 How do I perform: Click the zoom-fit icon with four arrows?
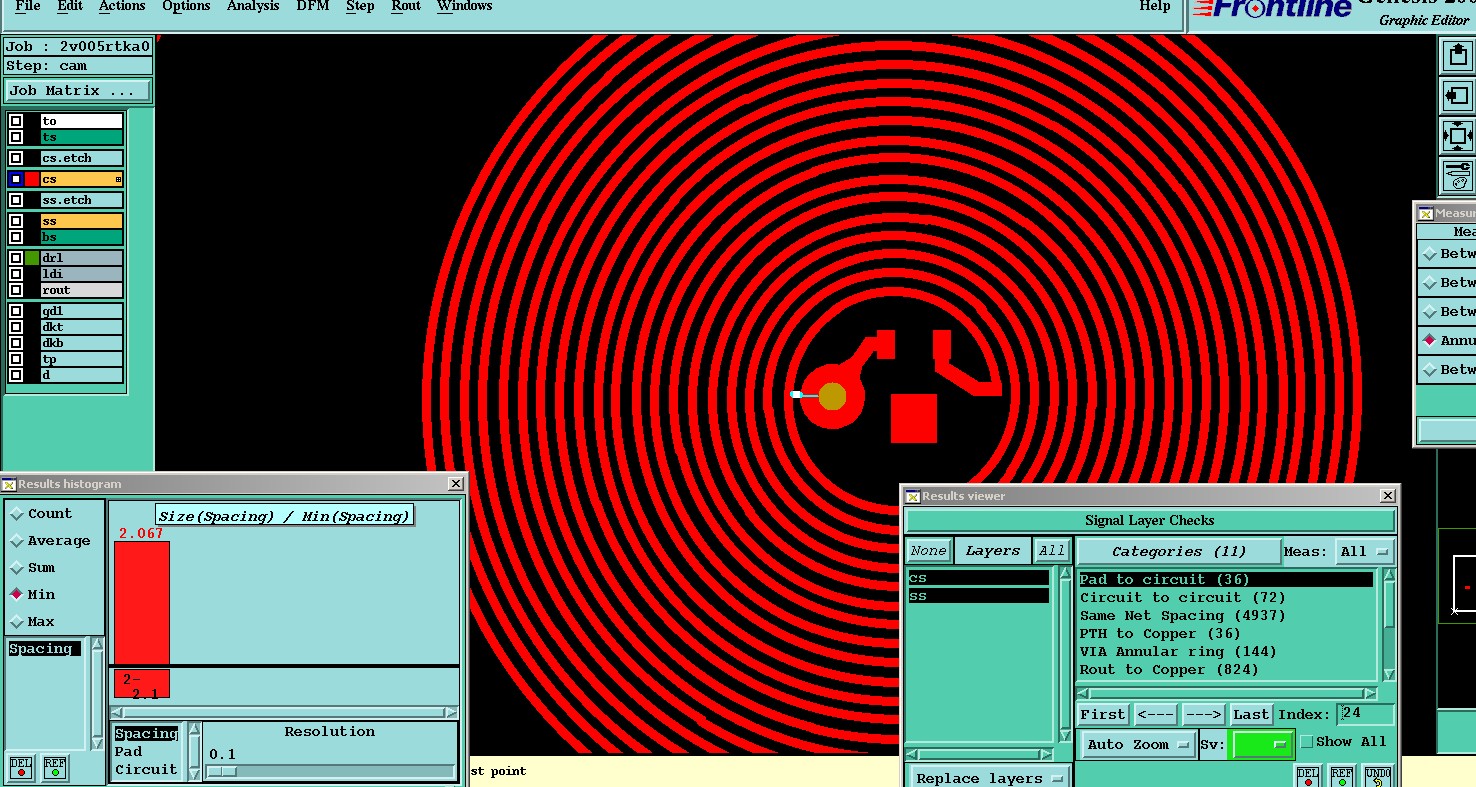pos(1457,136)
